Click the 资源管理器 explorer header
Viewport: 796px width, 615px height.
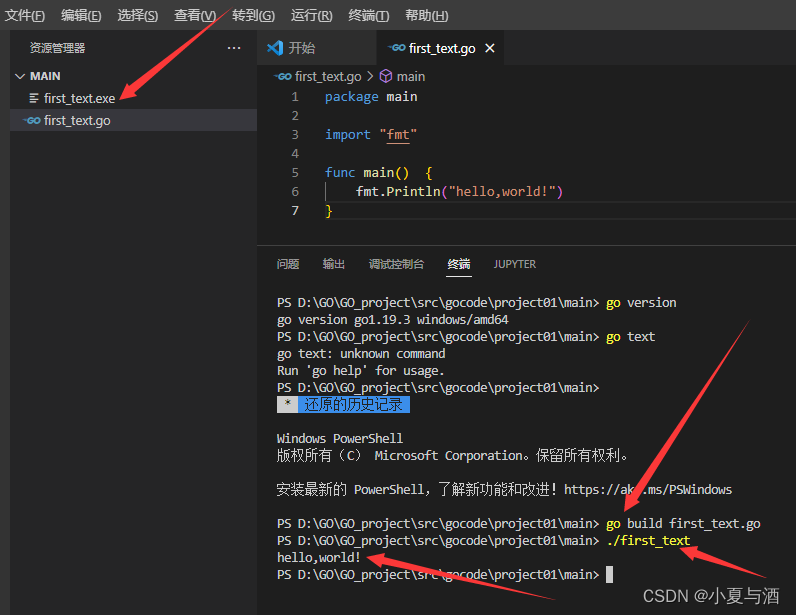57,48
